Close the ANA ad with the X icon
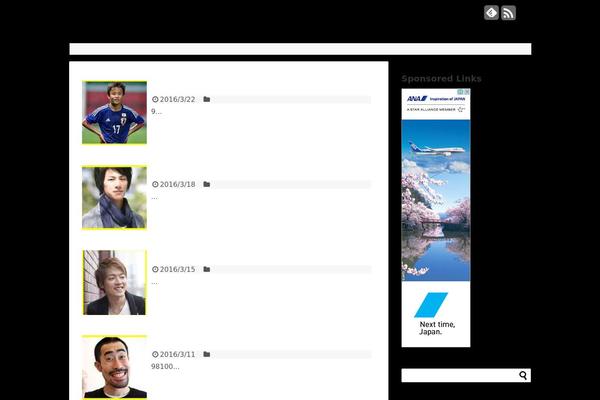 click(x=467, y=92)
